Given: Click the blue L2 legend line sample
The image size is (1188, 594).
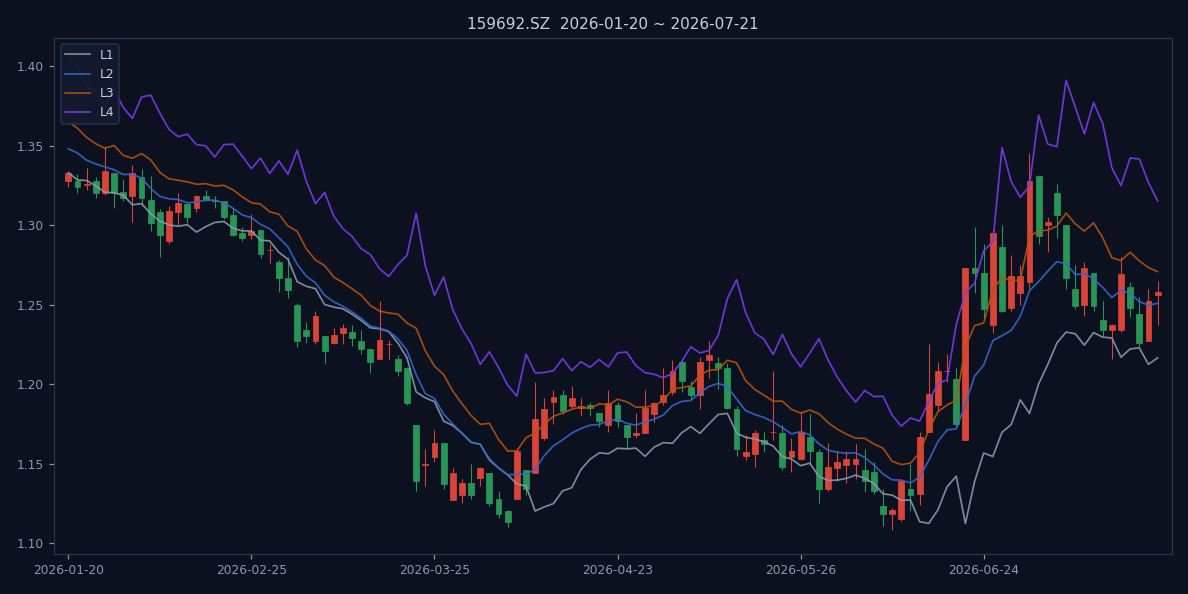Looking at the screenshot, I should tap(78, 73).
